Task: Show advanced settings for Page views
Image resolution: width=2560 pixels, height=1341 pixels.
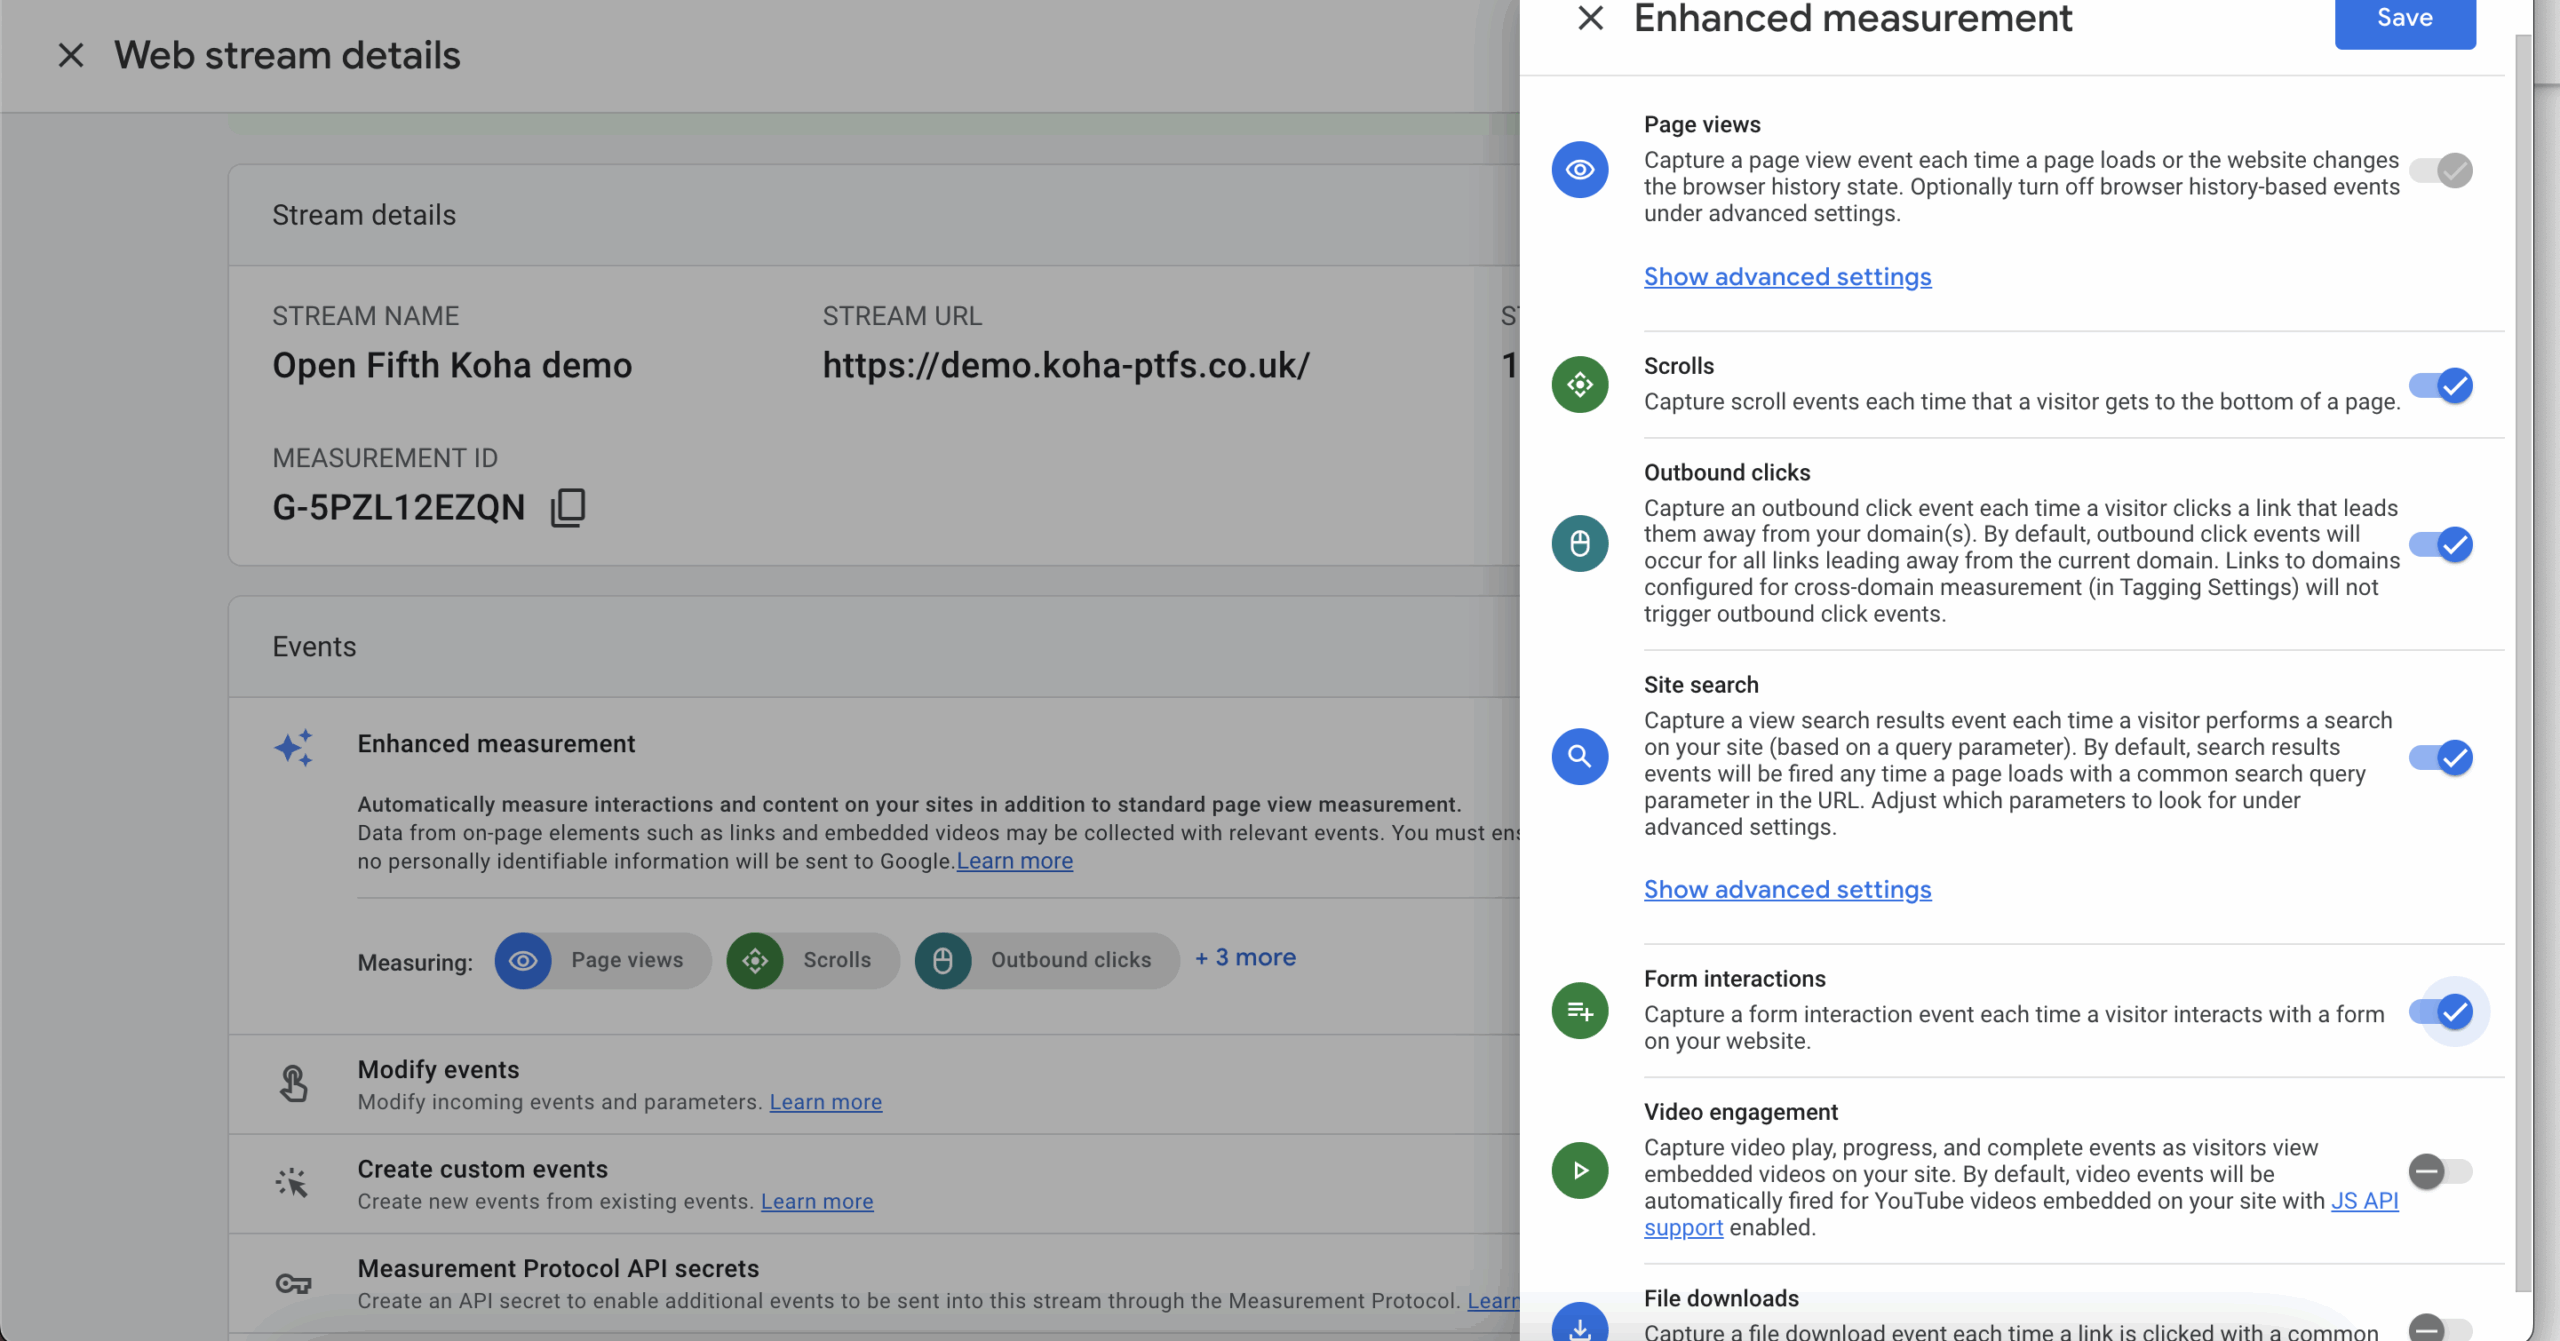Action: tap(1787, 277)
